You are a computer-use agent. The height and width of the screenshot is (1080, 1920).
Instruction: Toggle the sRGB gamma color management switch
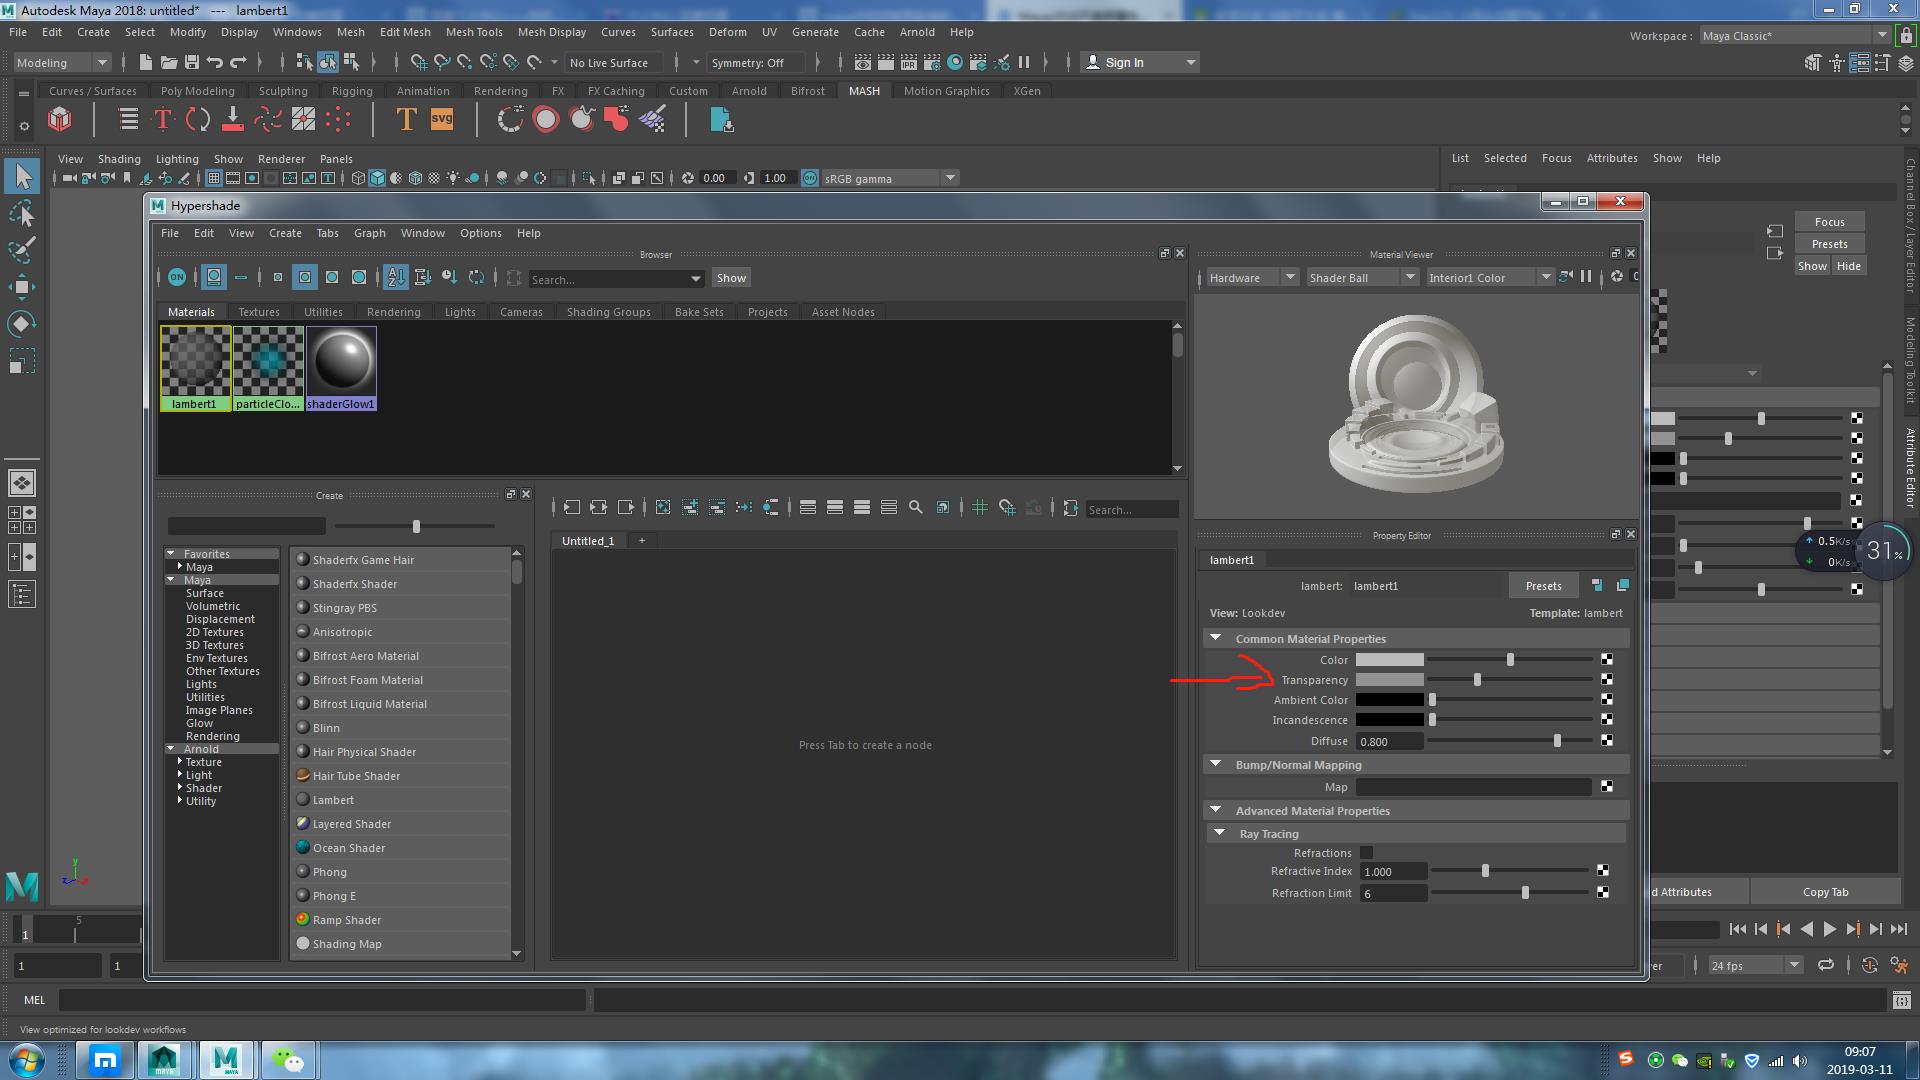click(809, 178)
